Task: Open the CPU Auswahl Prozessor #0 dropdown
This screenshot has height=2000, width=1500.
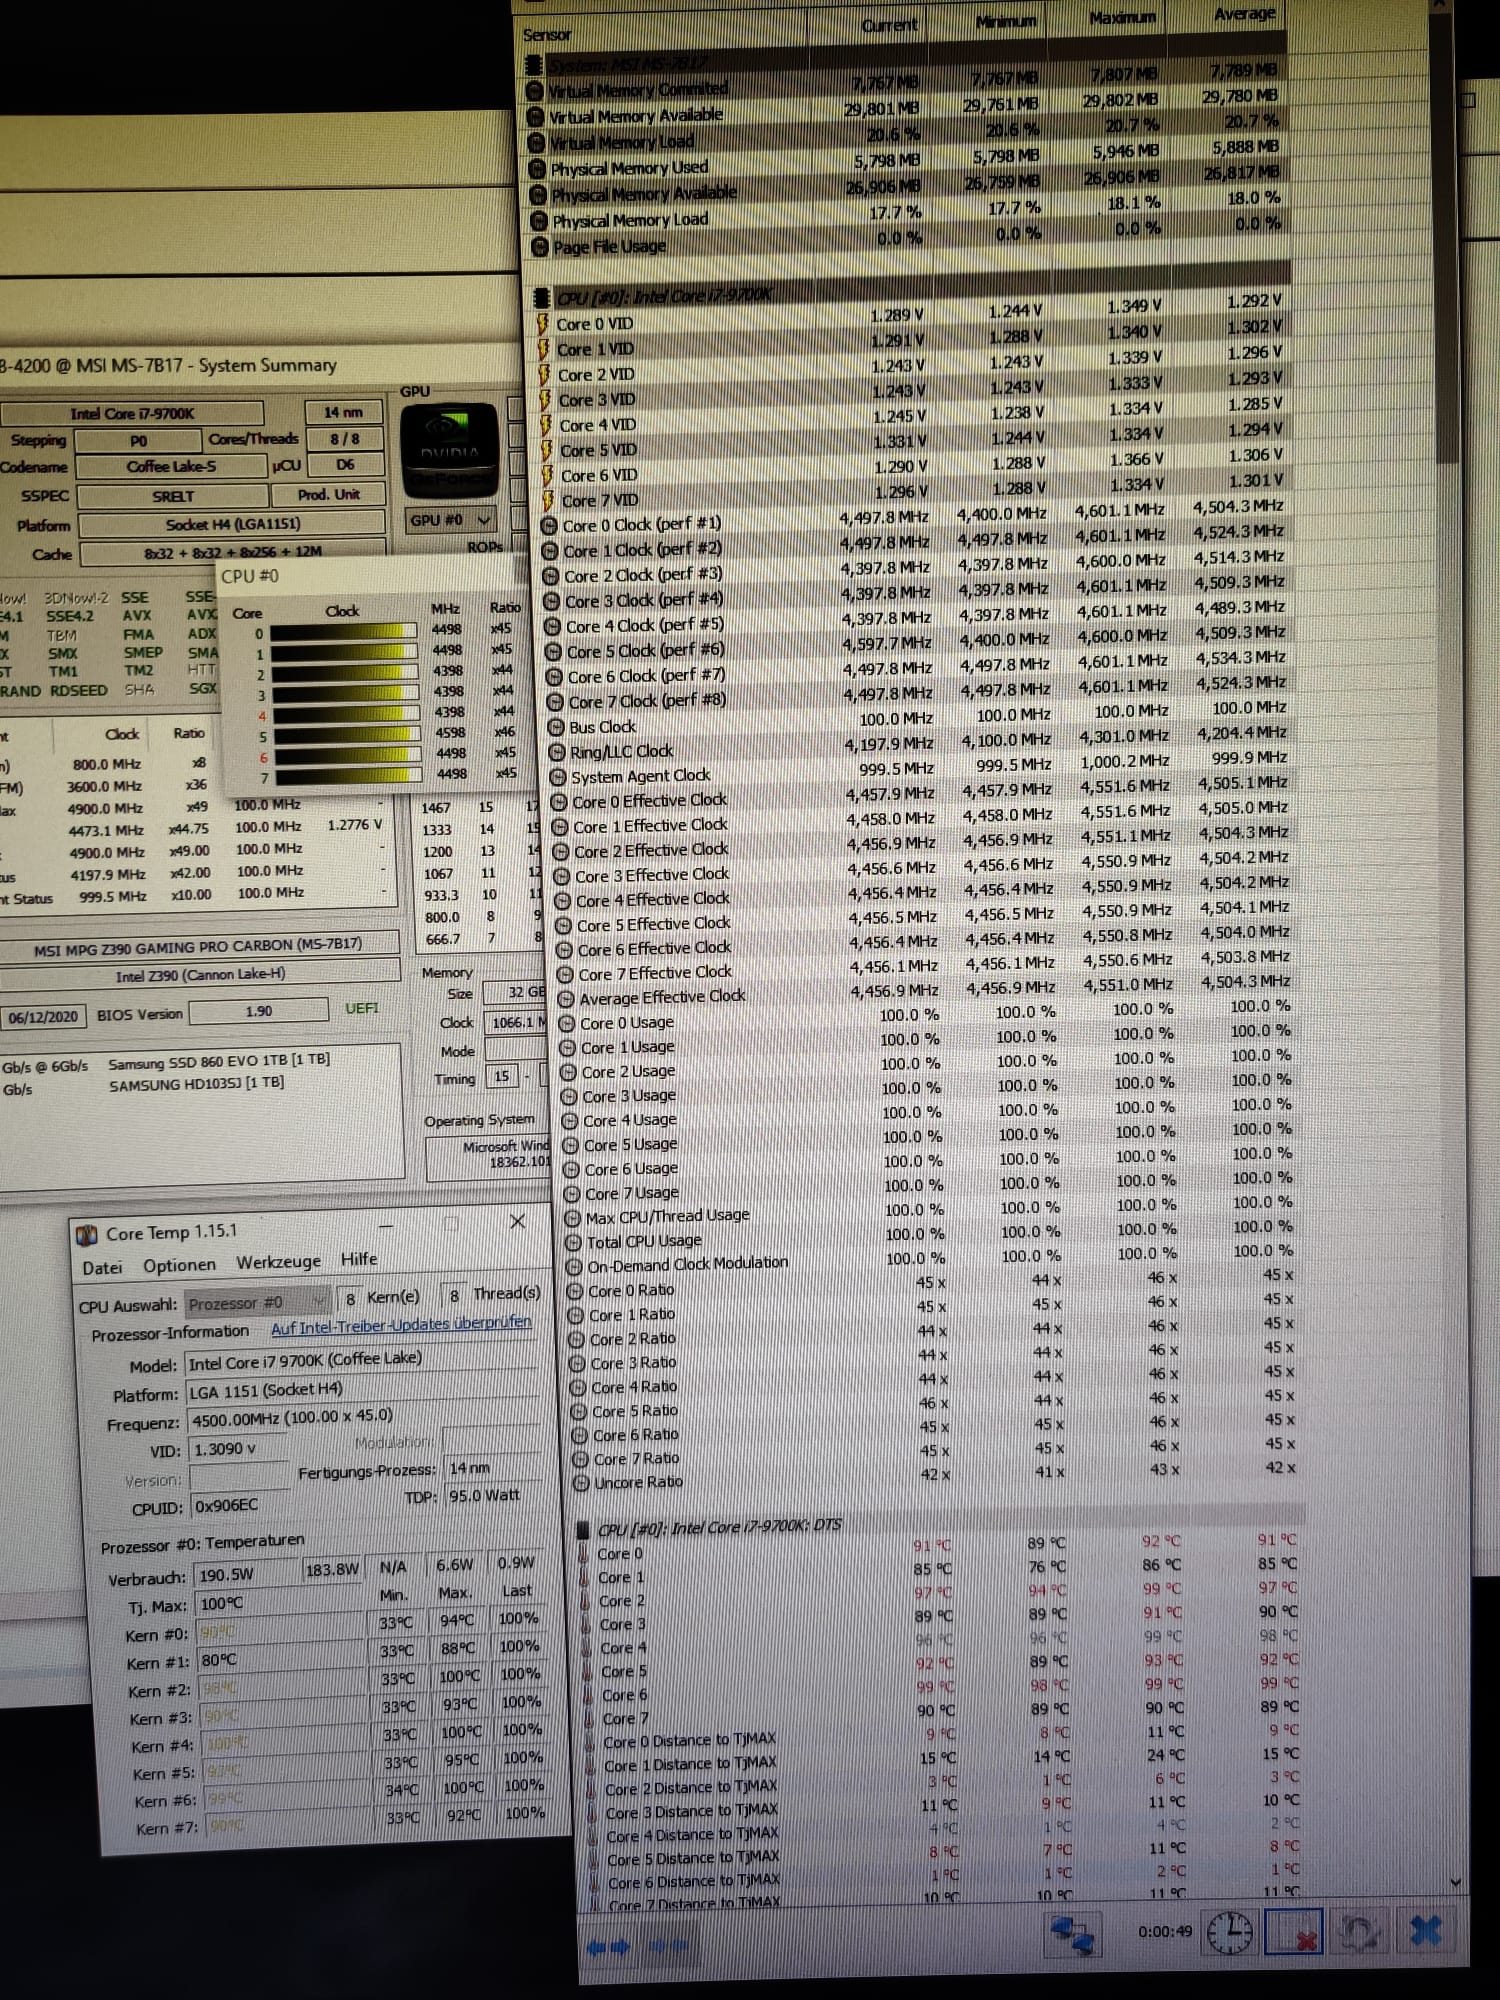Action: [257, 1302]
